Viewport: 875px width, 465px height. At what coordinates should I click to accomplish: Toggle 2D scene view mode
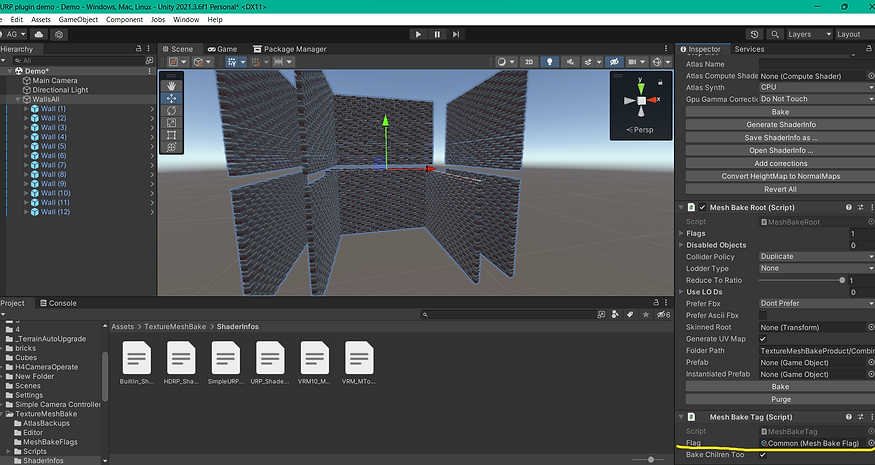529,62
